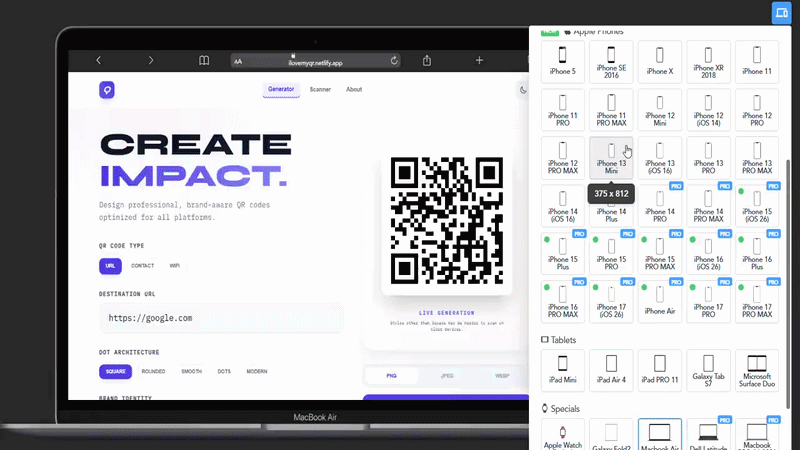Screen dimensions: 800x450
Task: Select the Rounded dot architecture option
Action: click(x=153, y=371)
